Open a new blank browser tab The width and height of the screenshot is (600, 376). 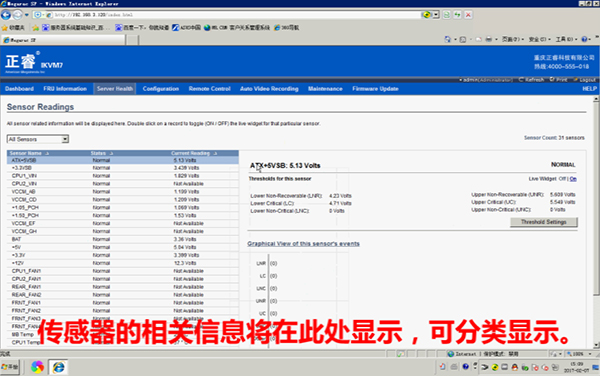[132, 40]
